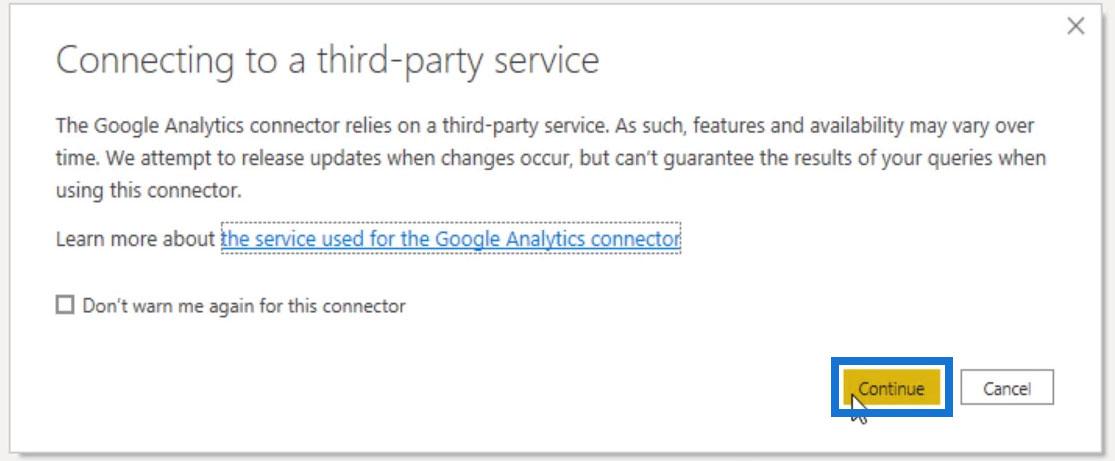
Task: Click the Continue button
Action: [891, 388]
